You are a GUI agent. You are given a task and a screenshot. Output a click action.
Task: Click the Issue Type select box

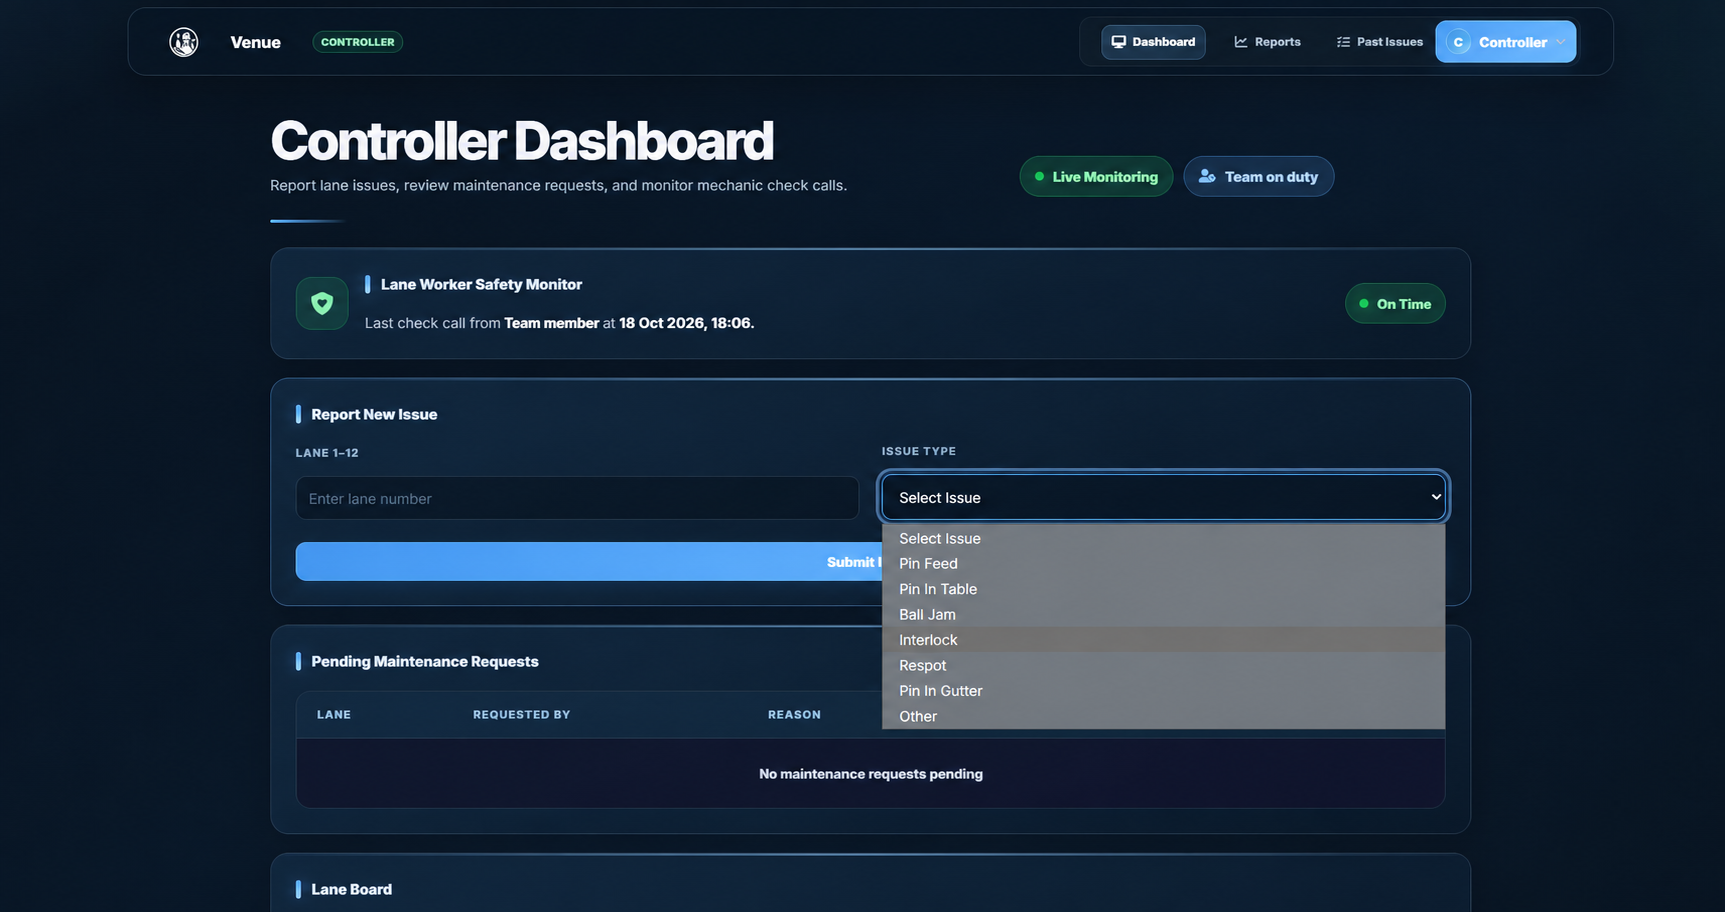pyautogui.click(x=1164, y=497)
